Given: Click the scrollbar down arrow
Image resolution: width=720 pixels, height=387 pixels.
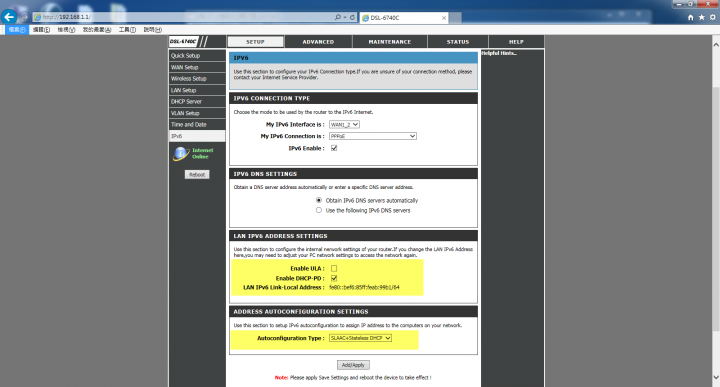Looking at the screenshot, I should click(x=716, y=377).
